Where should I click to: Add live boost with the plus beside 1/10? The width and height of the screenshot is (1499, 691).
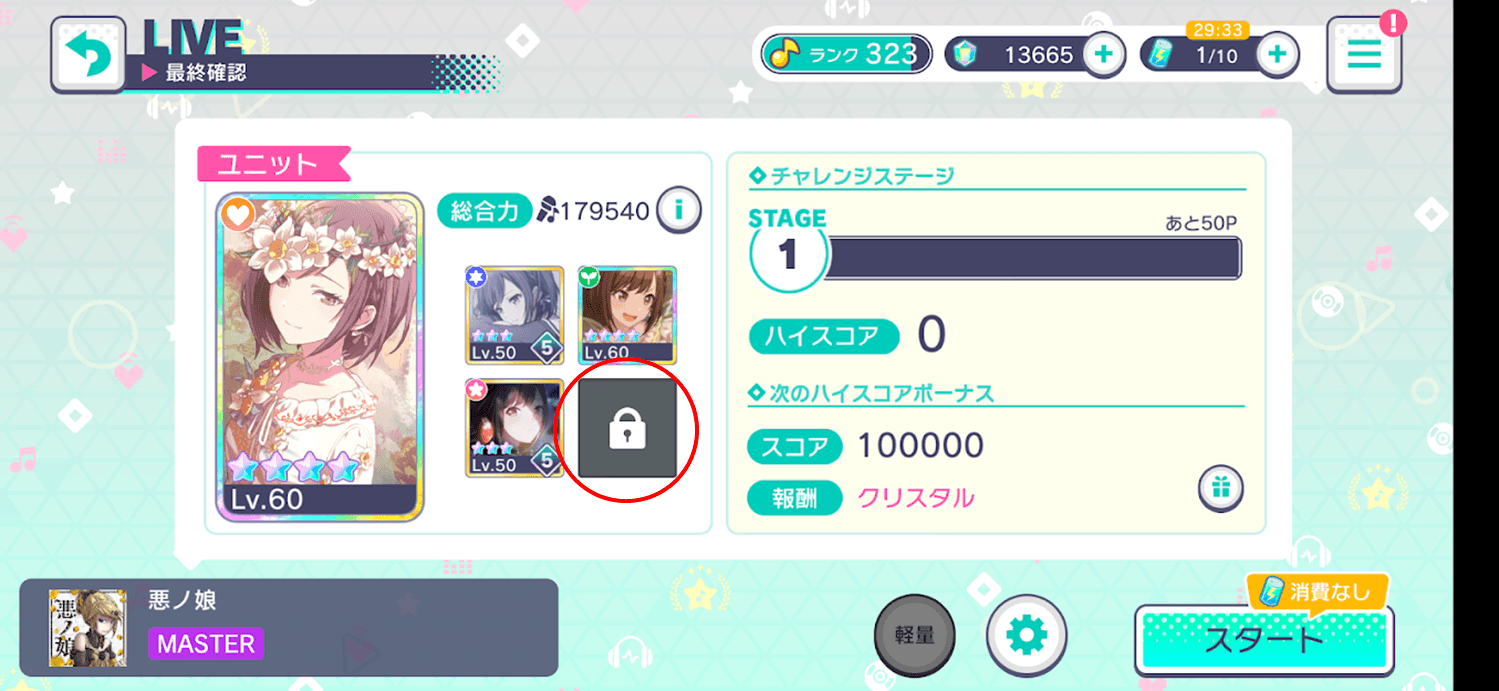[x=1277, y=55]
